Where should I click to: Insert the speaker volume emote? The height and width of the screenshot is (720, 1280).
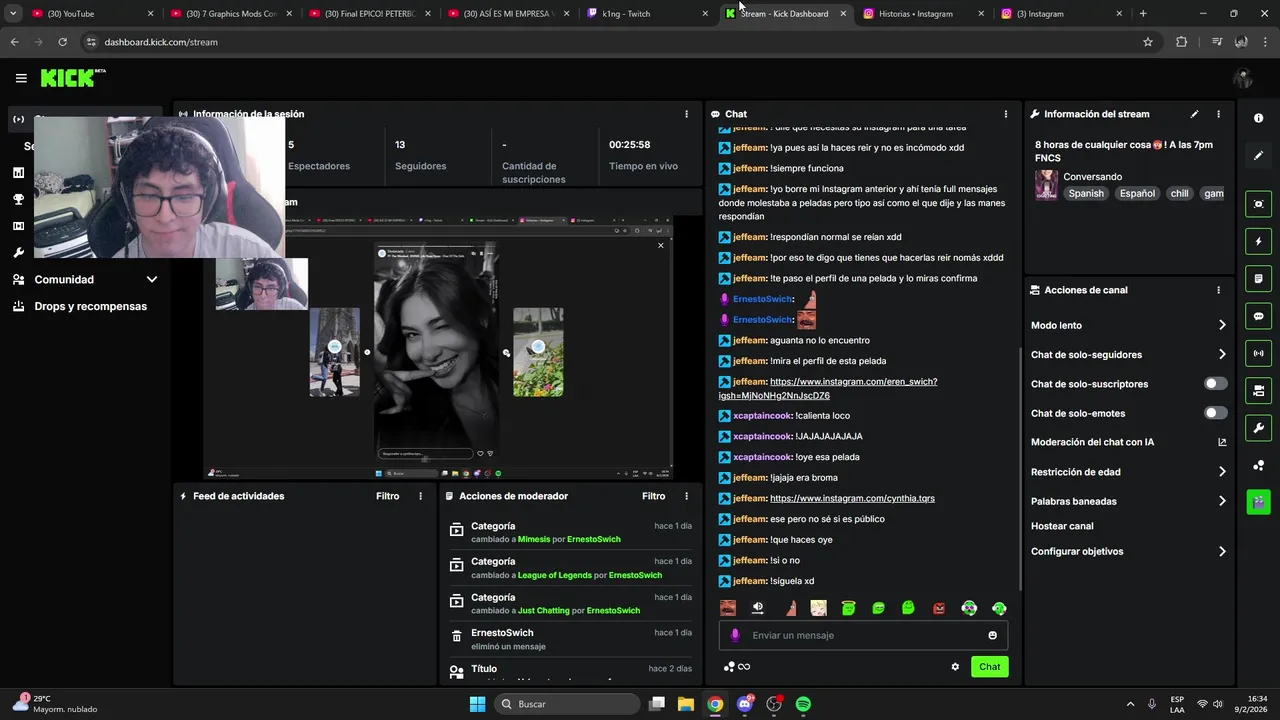758,607
